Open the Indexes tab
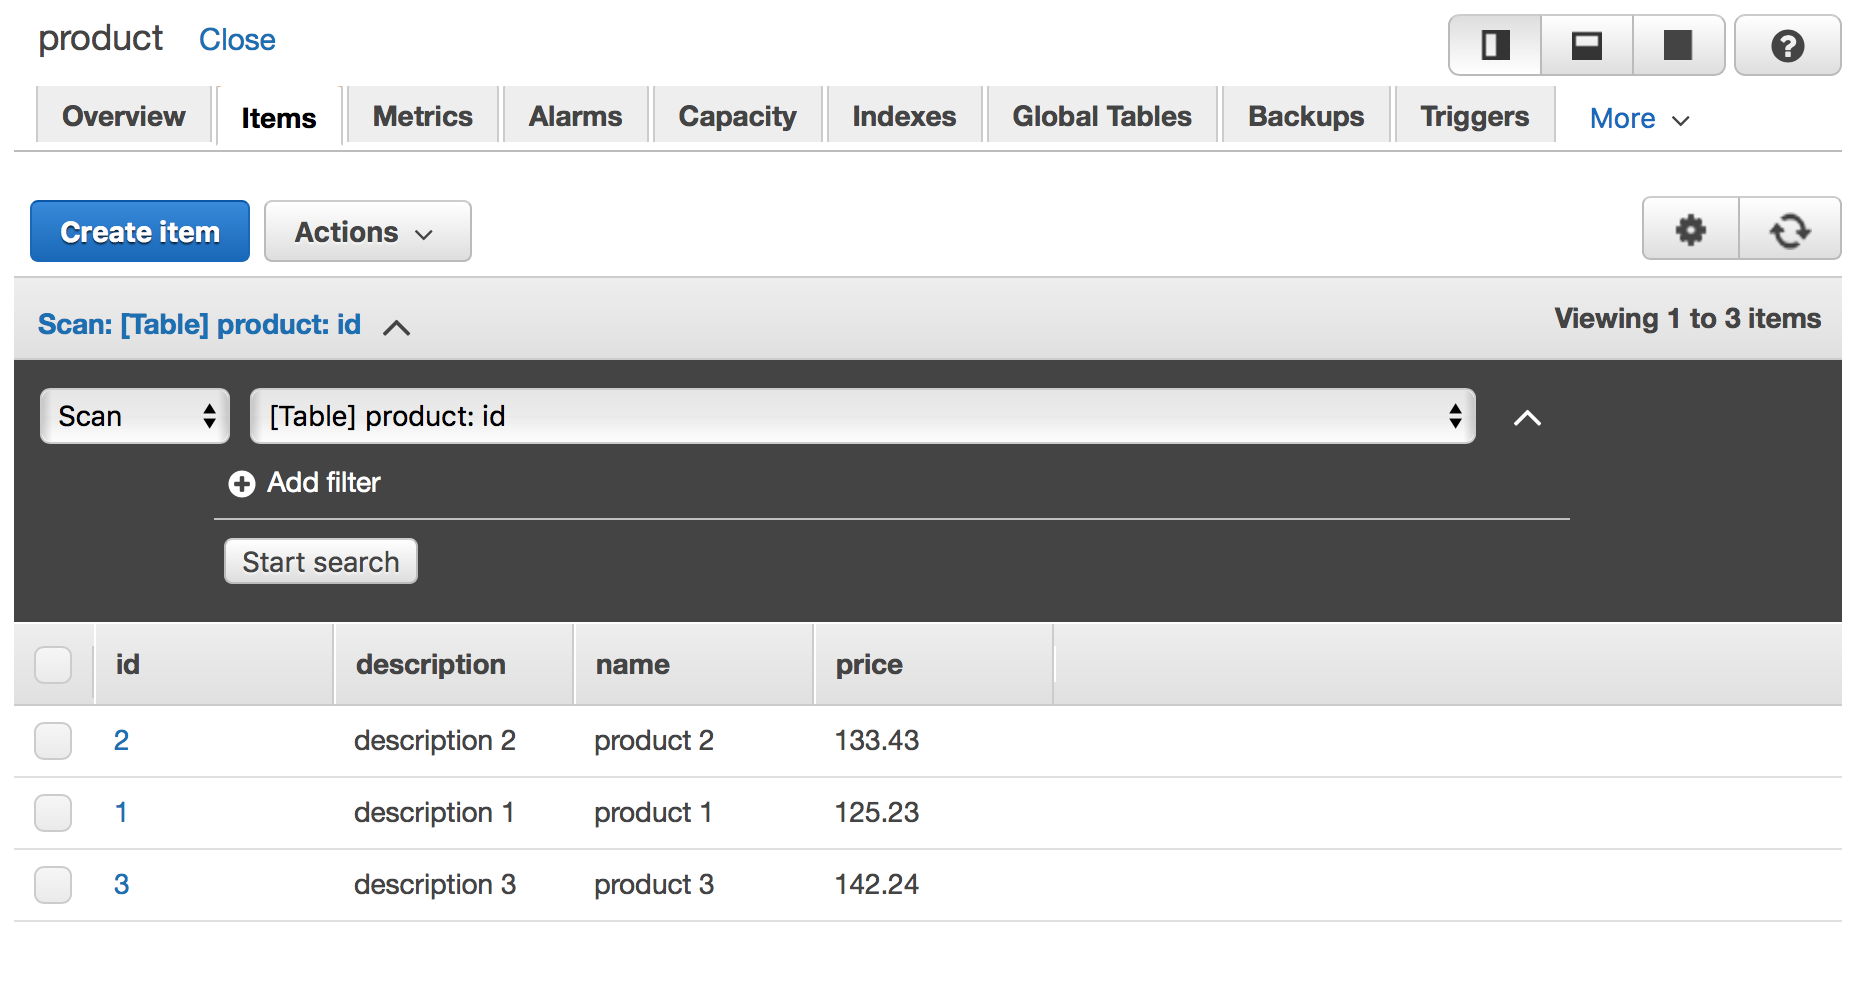 coord(903,117)
